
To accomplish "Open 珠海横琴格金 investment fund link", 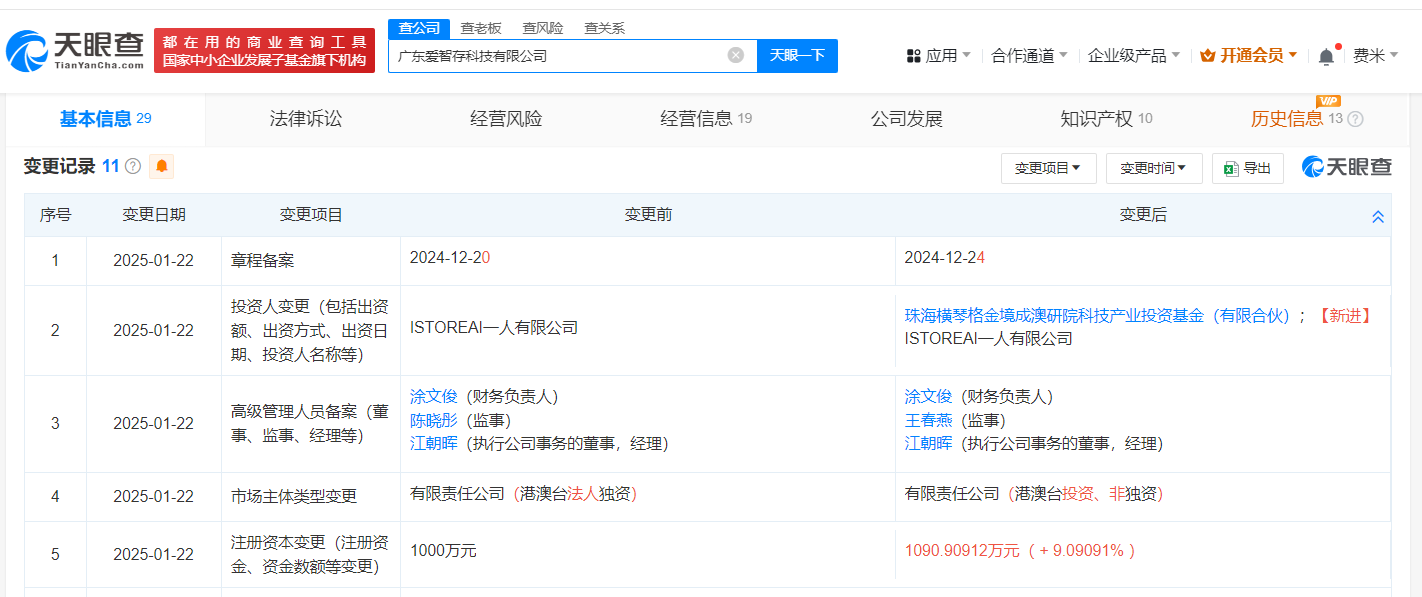I will (1100, 315).
